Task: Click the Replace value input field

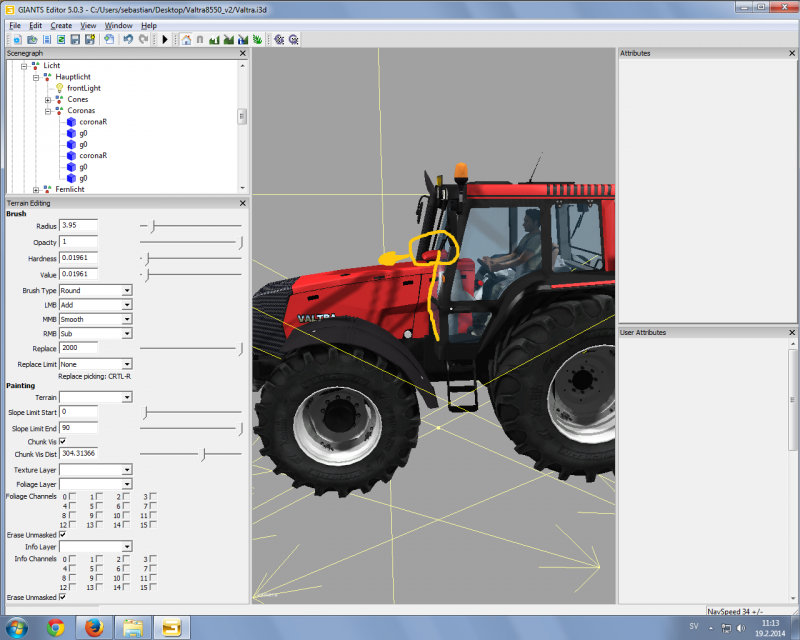Action: (79, 348)
